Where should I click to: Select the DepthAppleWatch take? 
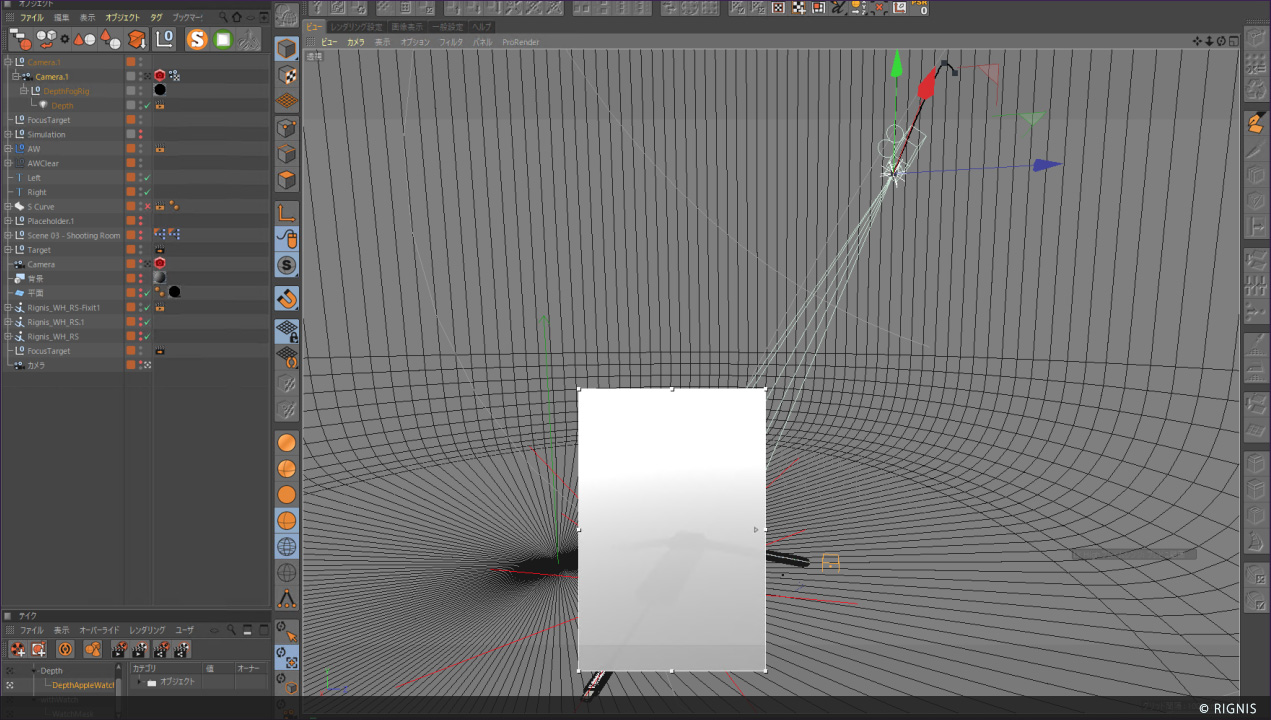click(x=83, y=685)
